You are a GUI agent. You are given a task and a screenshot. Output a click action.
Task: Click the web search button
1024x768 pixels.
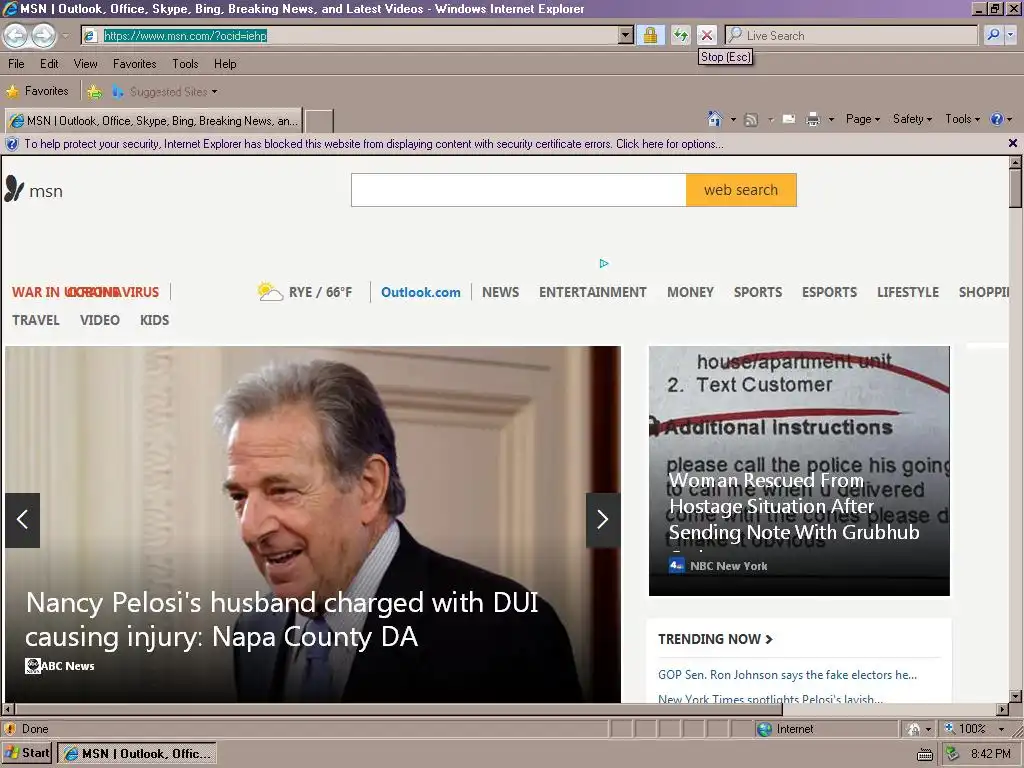741,190
